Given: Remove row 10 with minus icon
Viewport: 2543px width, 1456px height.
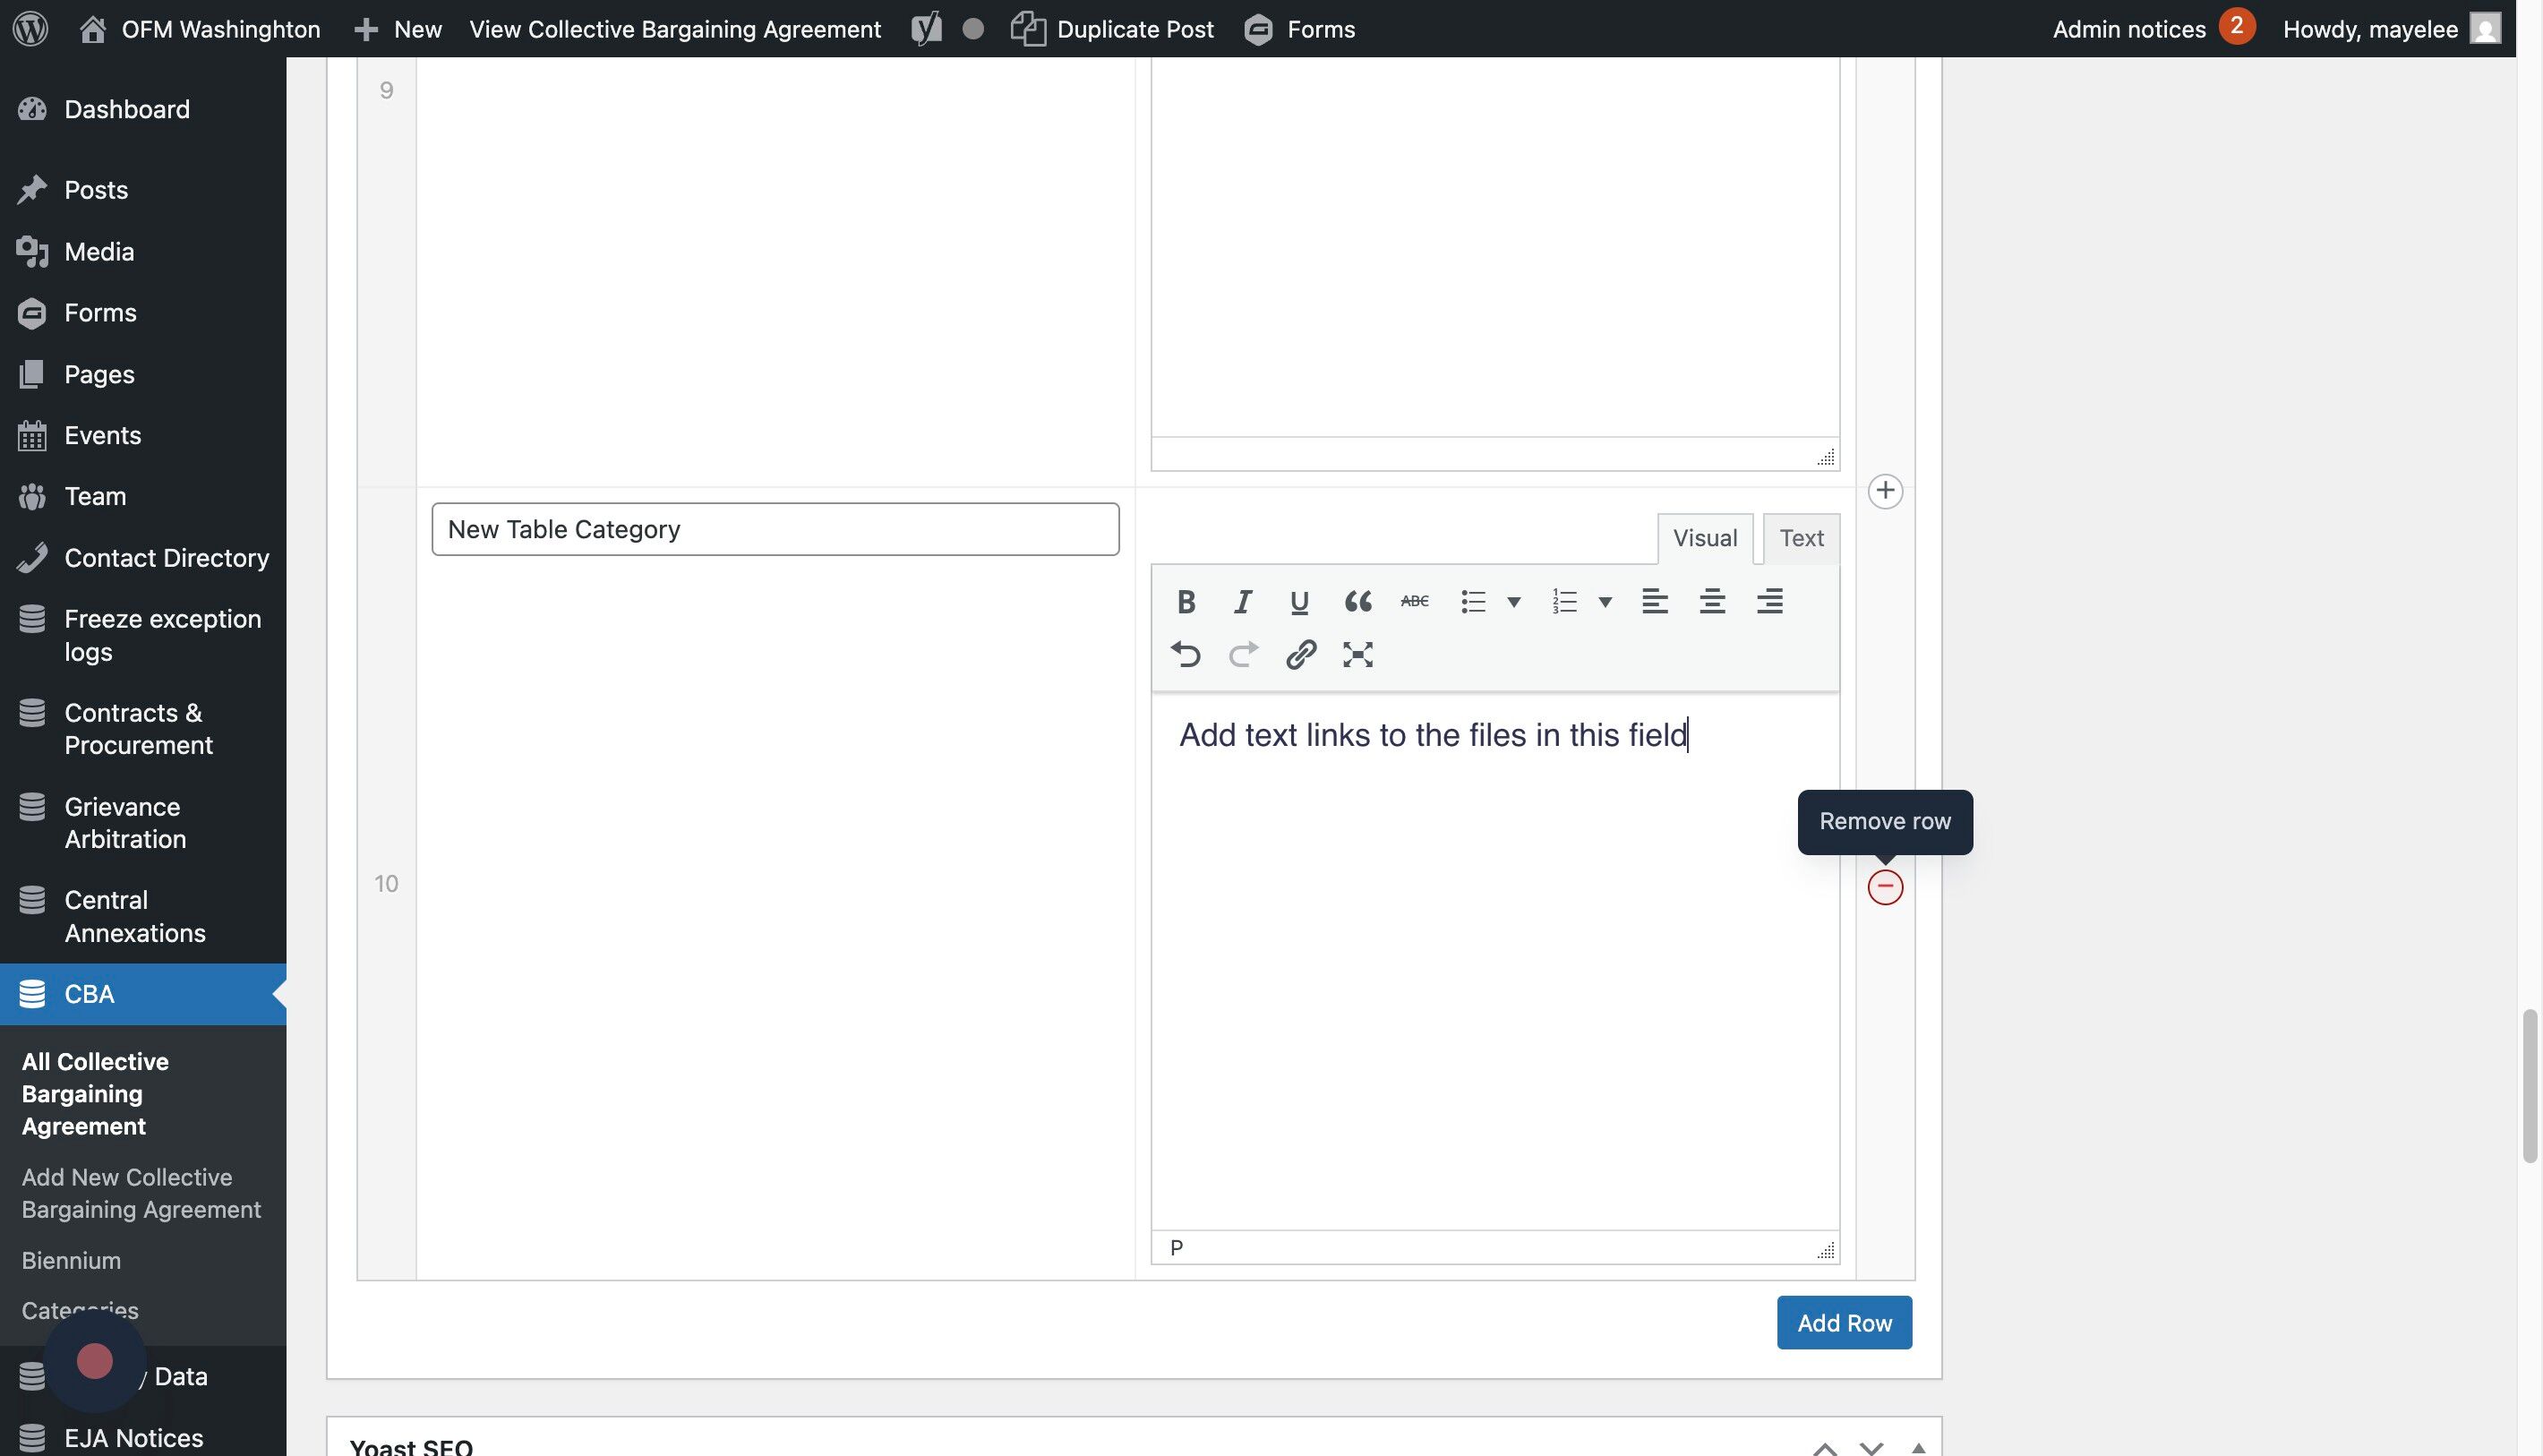Looking at the screenshot, I should tap(1884, 887).
